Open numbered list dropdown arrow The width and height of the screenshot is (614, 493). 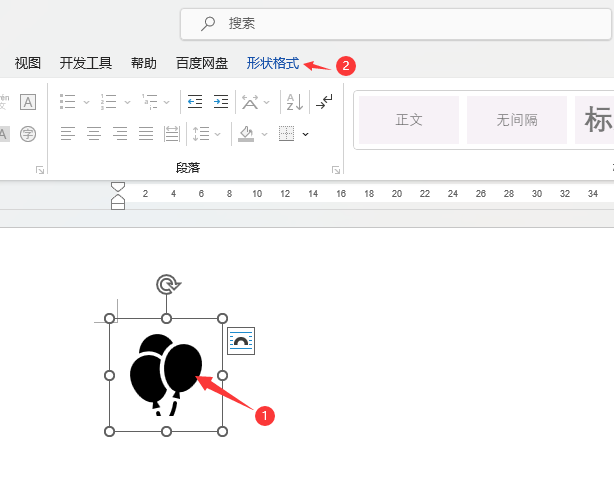pyautogui.click(x=127, y=102)
